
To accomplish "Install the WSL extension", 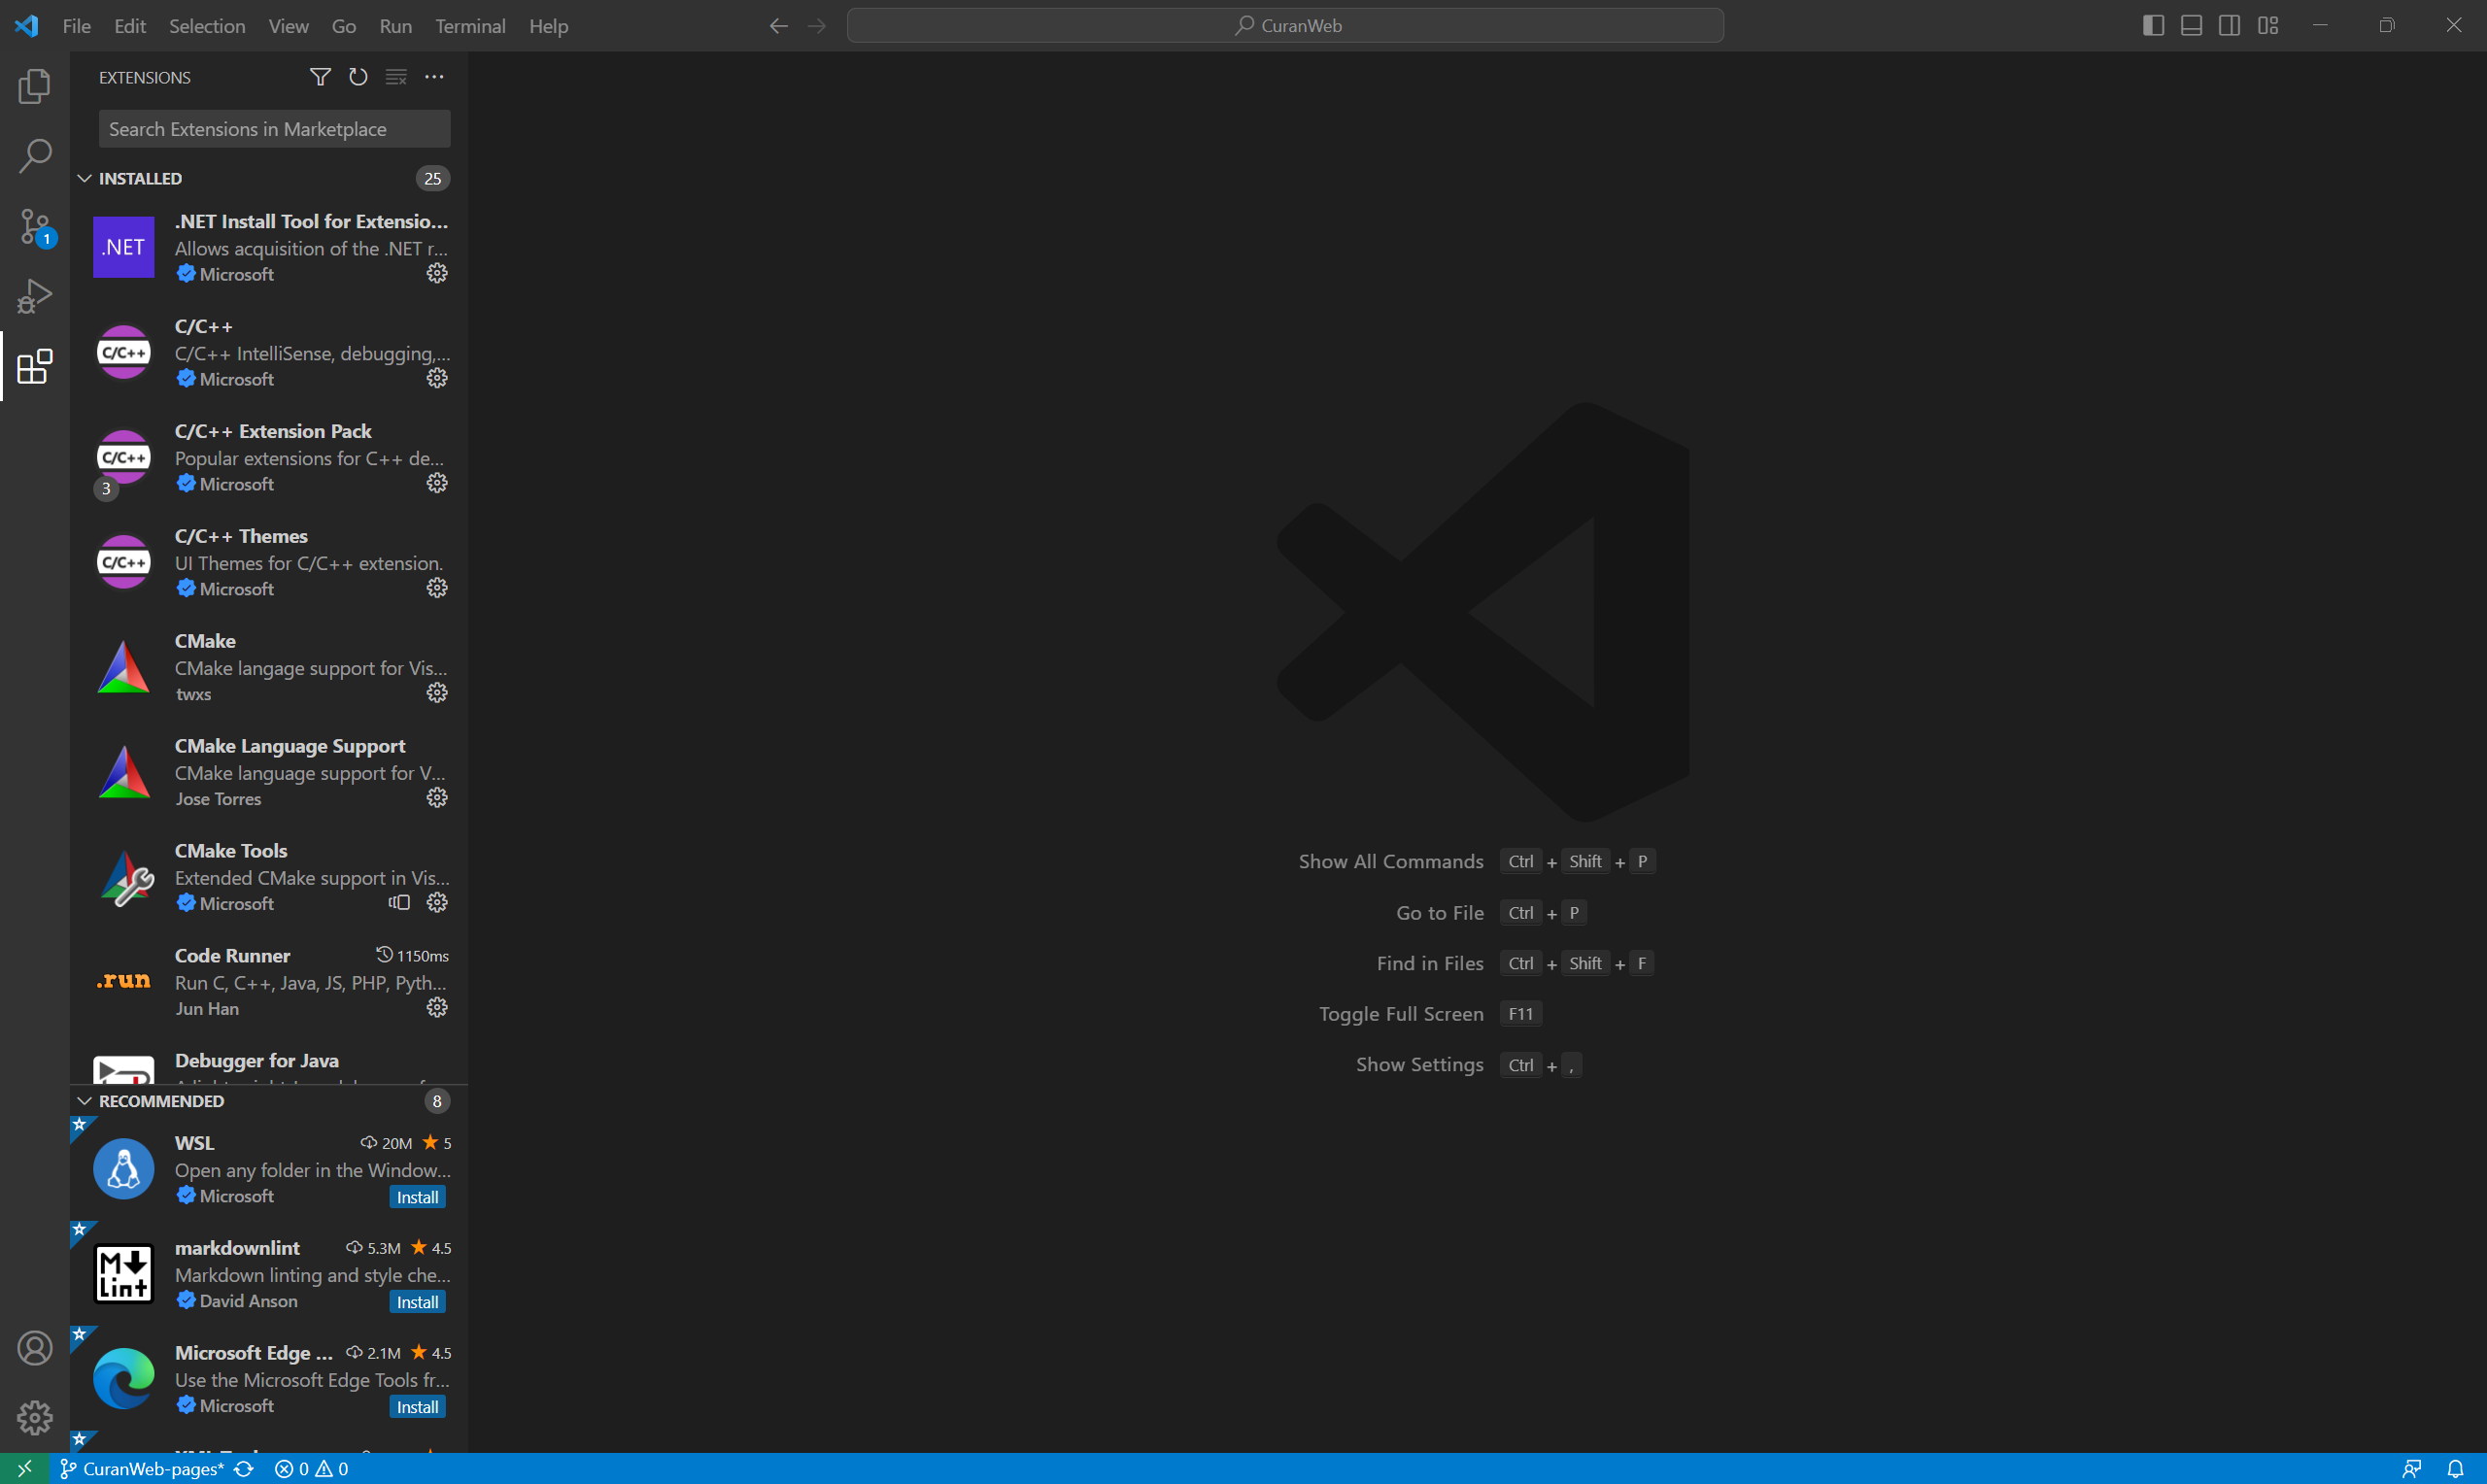I will tap(417, 1196).
